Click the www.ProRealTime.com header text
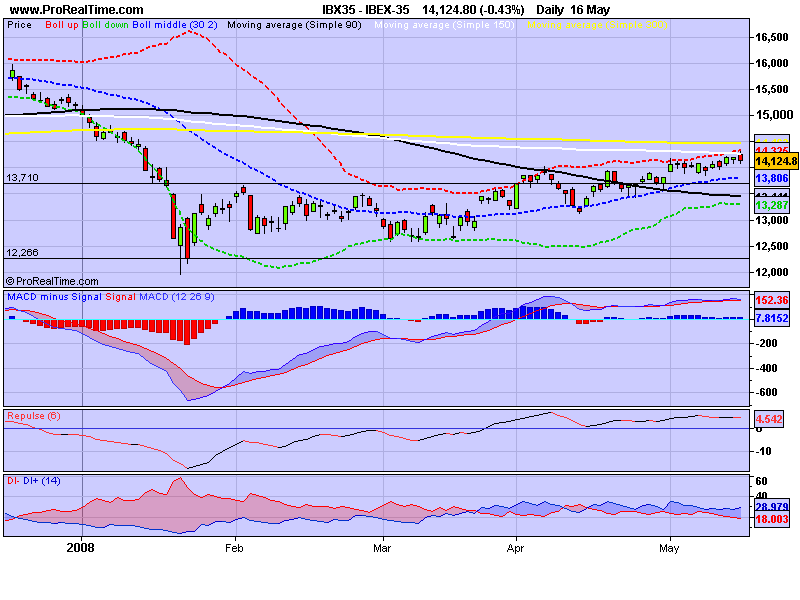The image size is (800, 600). tap(77, 10)
